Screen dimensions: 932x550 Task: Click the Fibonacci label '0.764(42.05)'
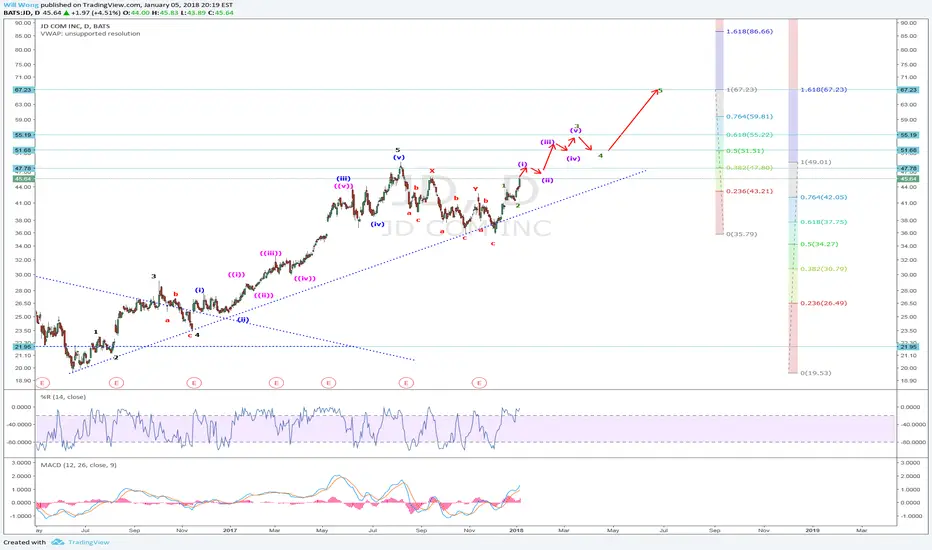tap(824, 197)
